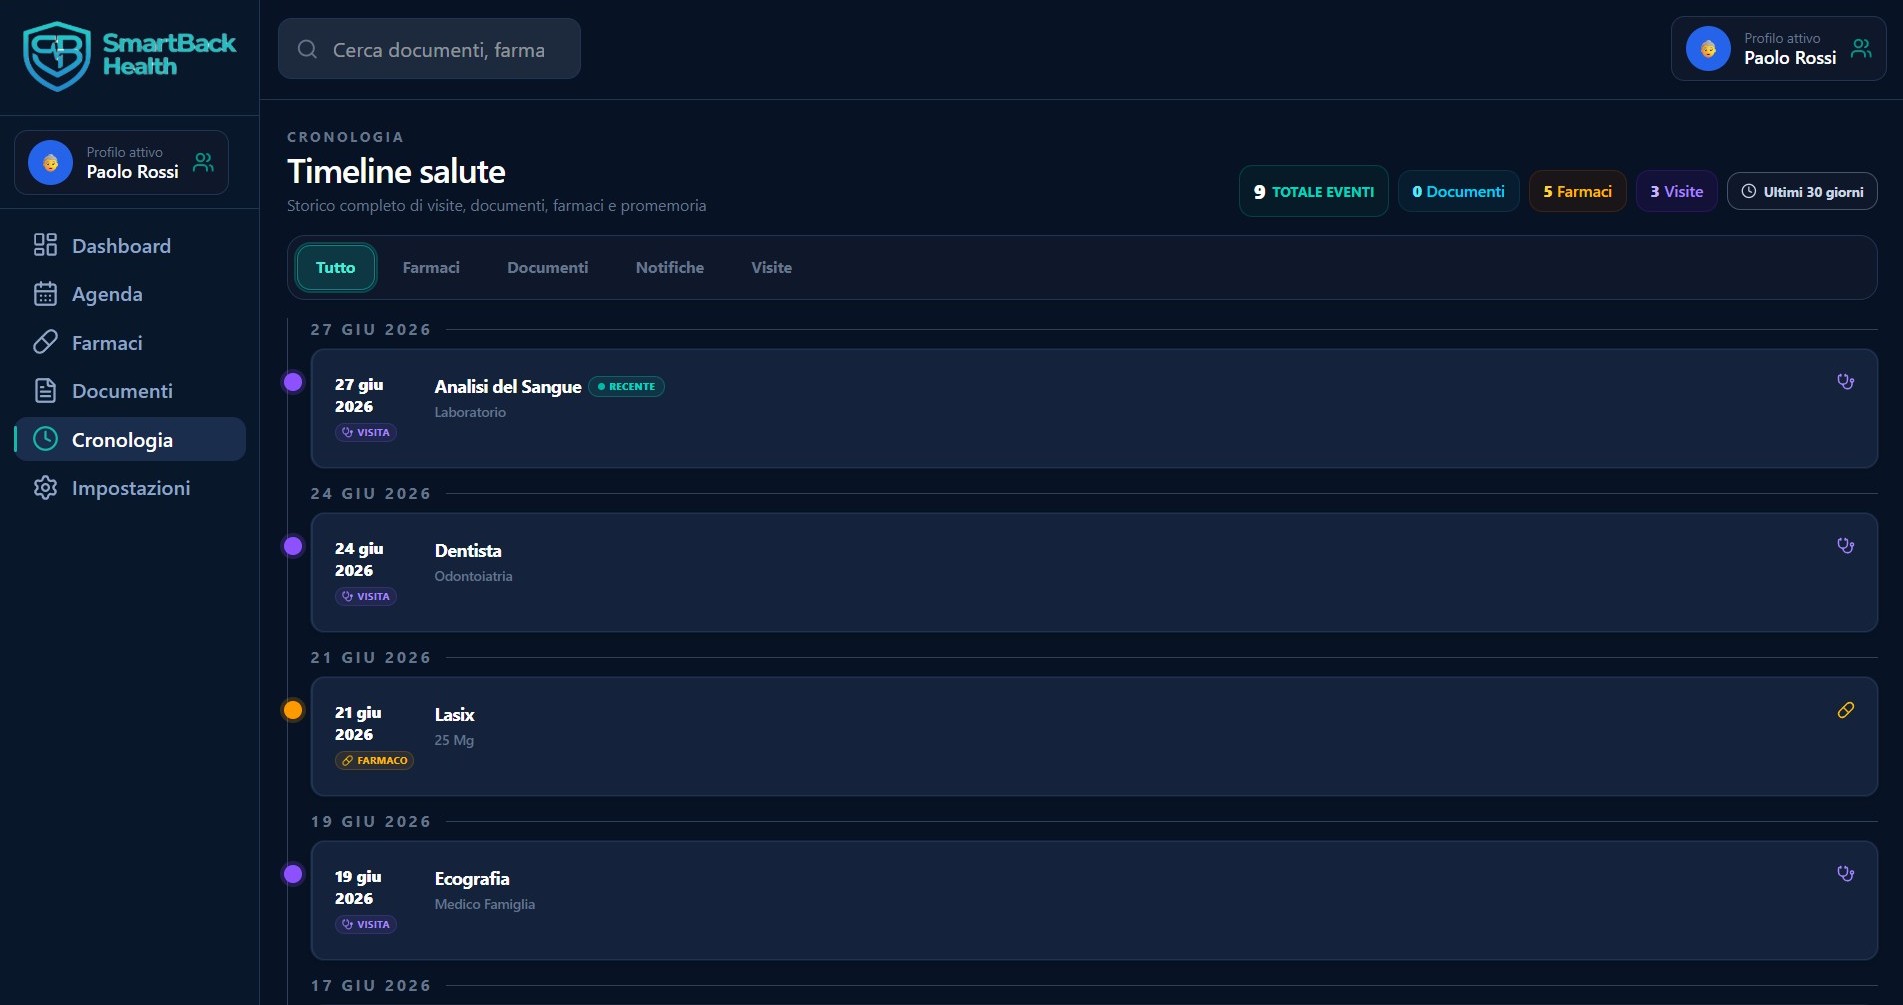The width and height of the screenshot is (1903, 1005).
Task: Click the RECENTE badge on Analisi del Sangue
Action: (x=626, y=386)
